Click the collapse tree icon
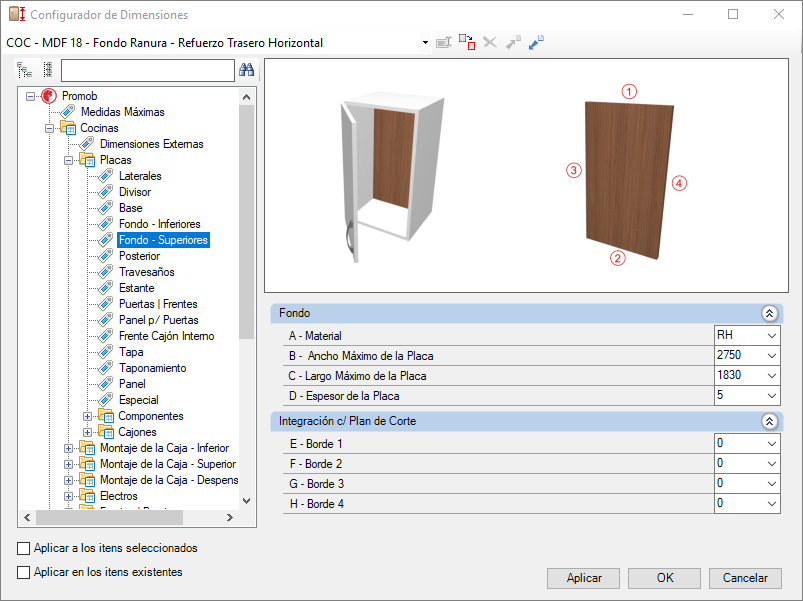803x601 pixels. point(48,70)
